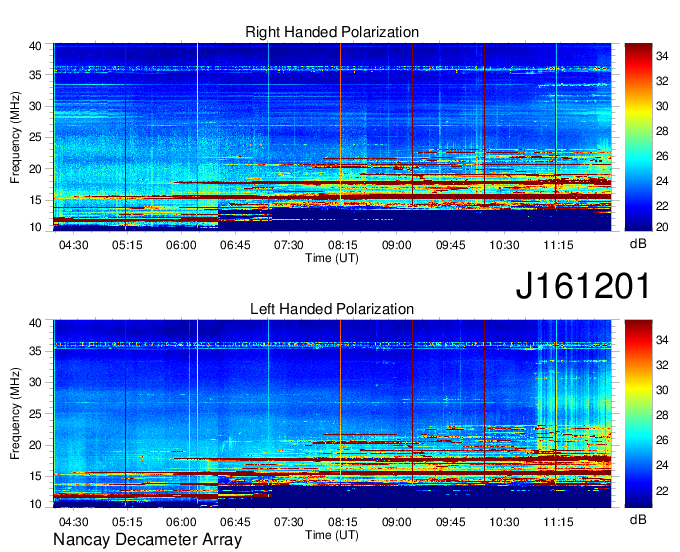Click the 11:15 time tick on Right Handed plot
Image resolution: width=680 pixels, height=552 pixels.
coord(558,245)
